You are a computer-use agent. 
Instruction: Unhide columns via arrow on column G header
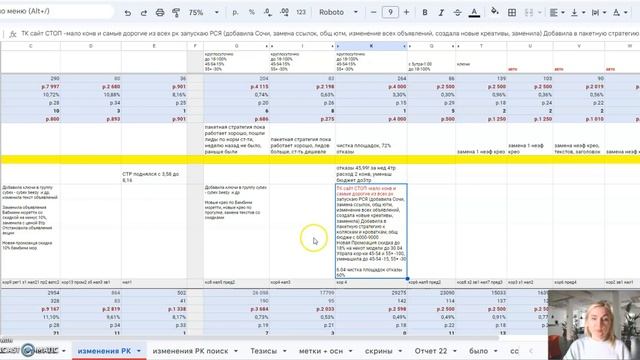coord(267,47)
